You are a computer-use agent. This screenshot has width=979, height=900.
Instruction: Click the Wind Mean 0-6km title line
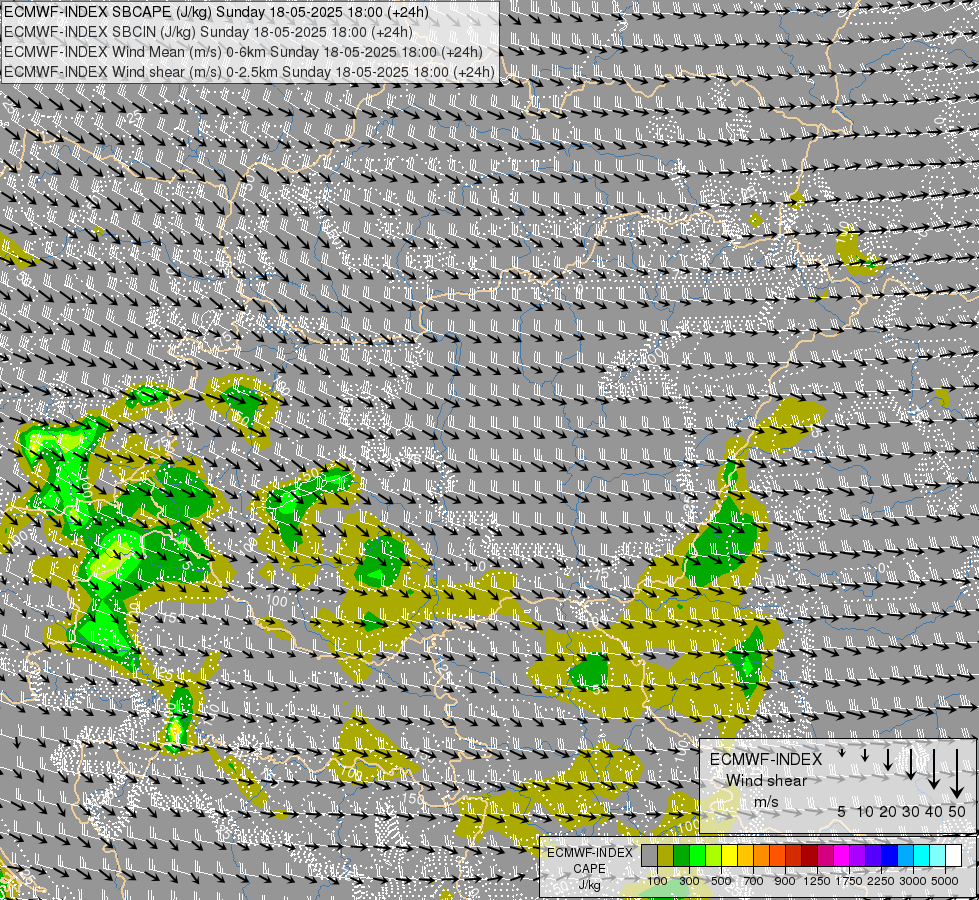click(x=243, y=52)
